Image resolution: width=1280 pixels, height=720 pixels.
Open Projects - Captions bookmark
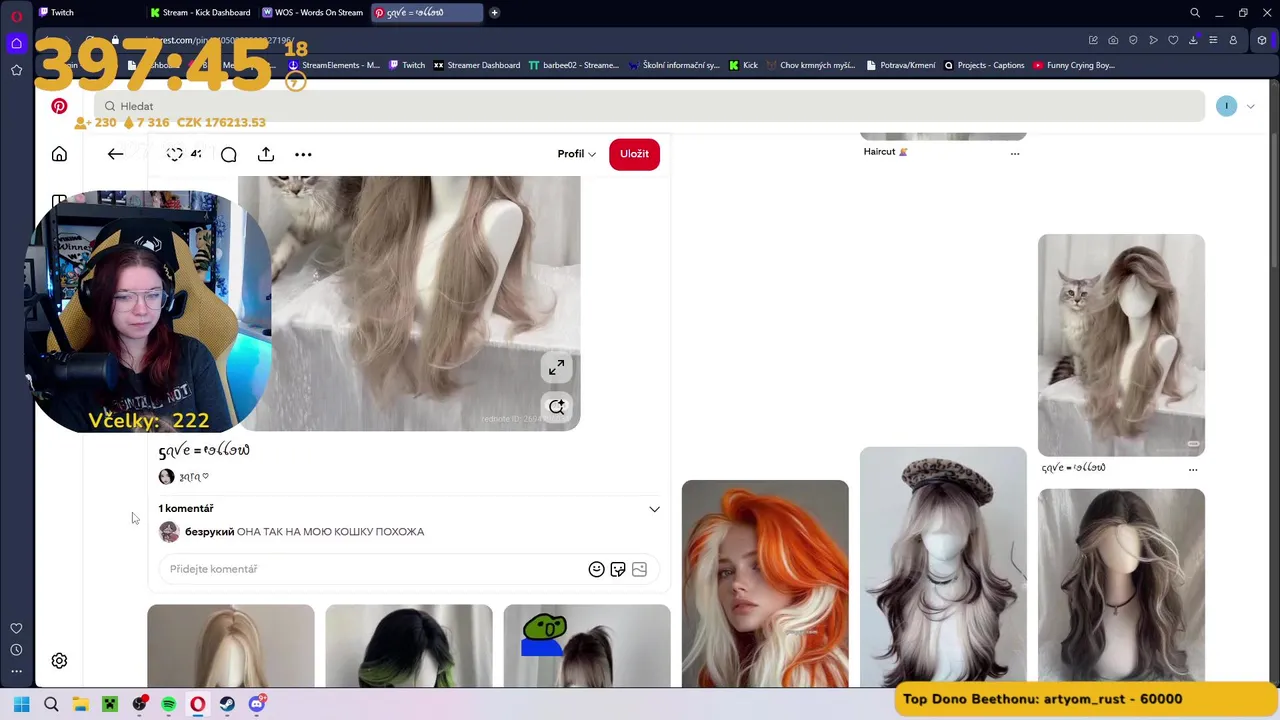(x=984, y=65)
